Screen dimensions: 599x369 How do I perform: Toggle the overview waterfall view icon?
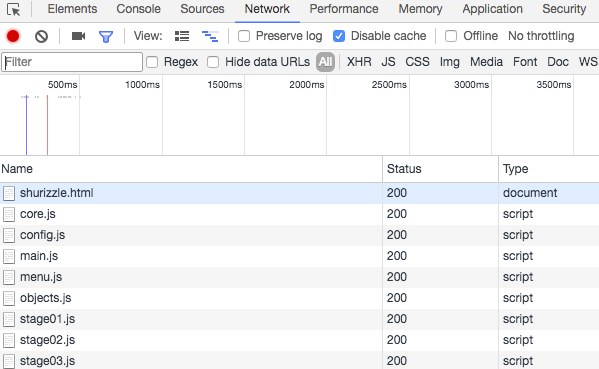[x=210, y=36]
